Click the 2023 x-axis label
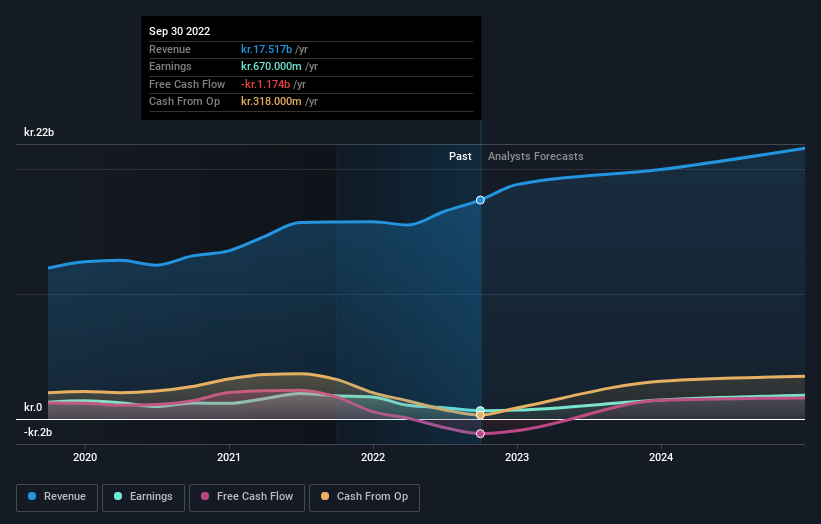 click(517, 457)
